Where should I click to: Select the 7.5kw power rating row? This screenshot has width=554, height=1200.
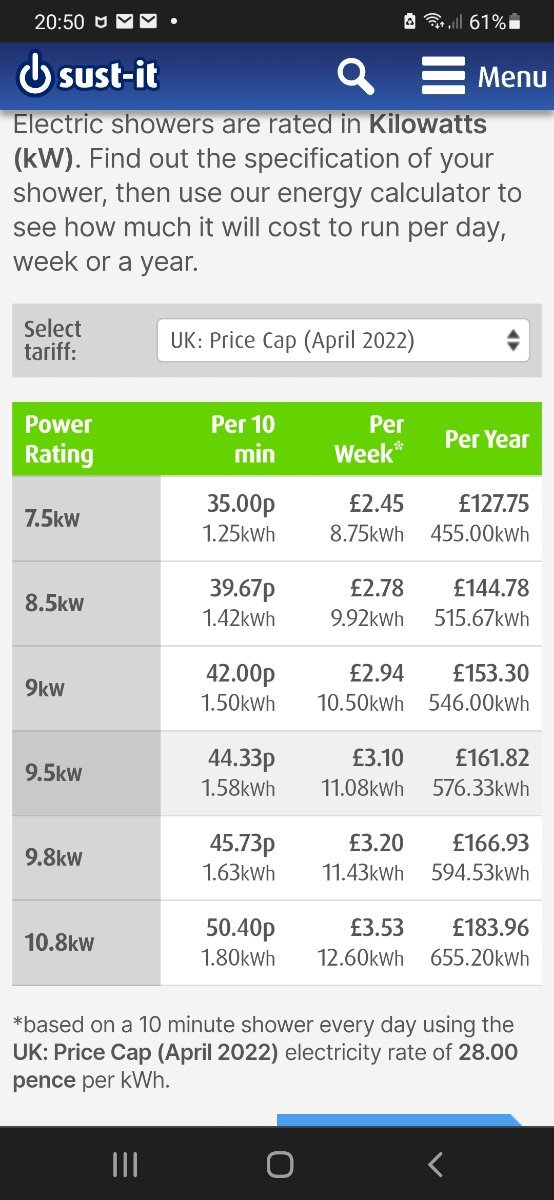(277, 518)
